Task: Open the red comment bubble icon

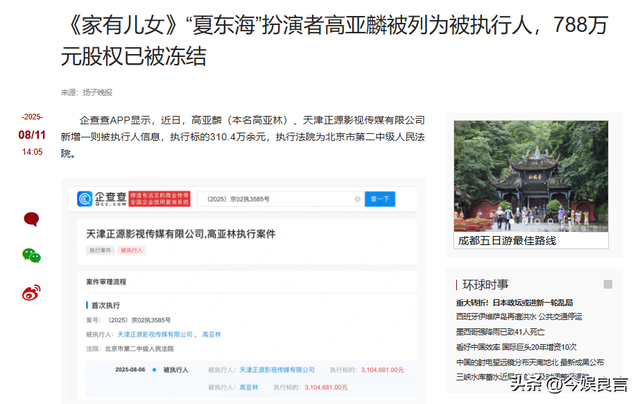Action: point(31,219)
